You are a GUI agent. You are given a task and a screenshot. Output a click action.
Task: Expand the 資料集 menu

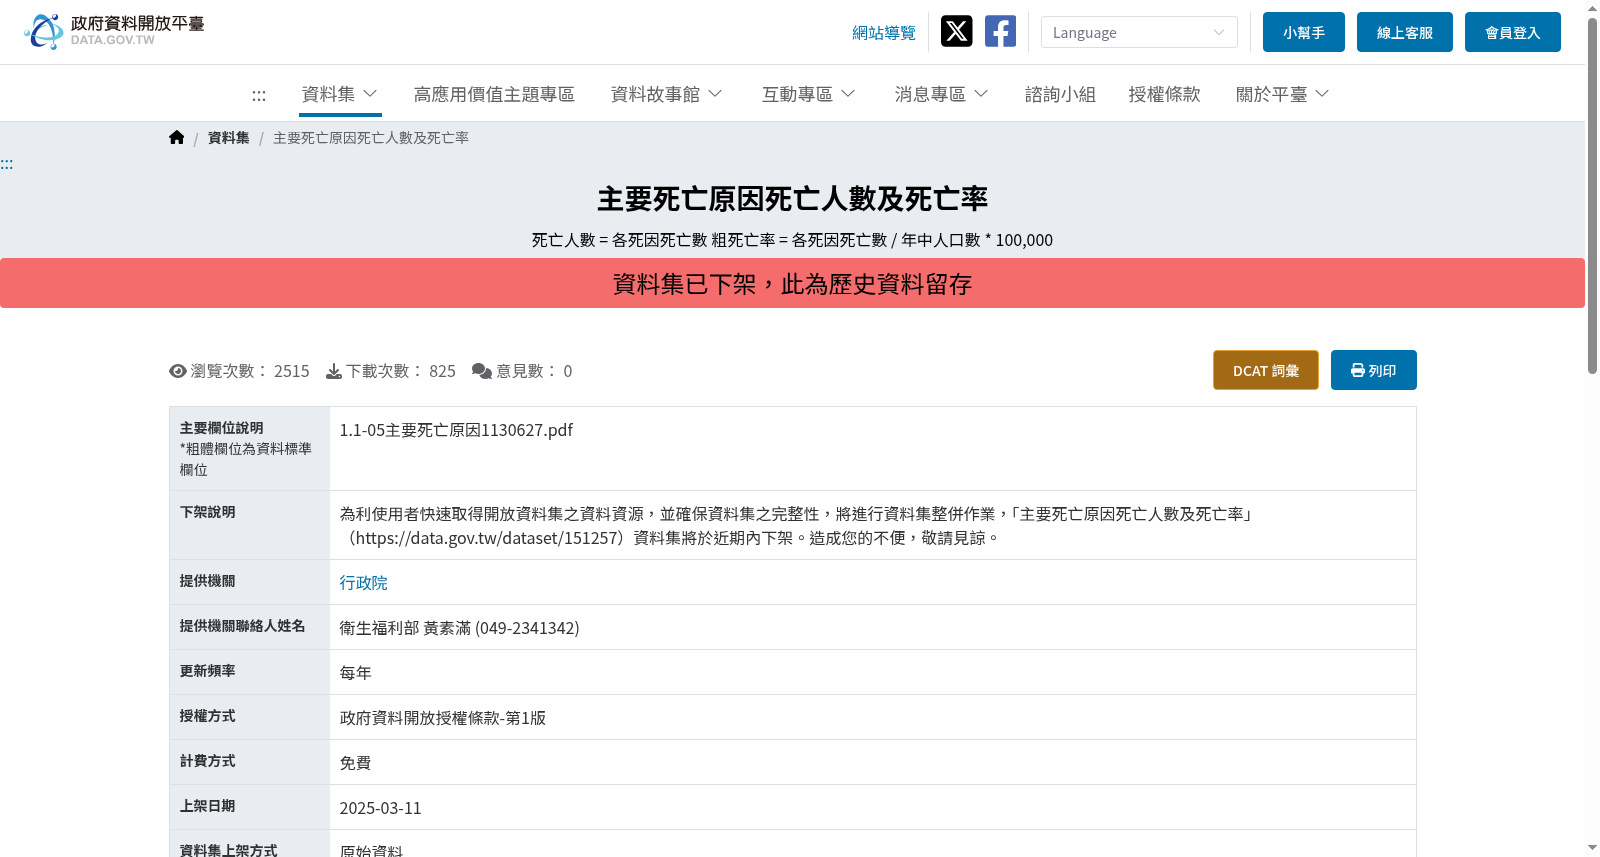[340, 94]
